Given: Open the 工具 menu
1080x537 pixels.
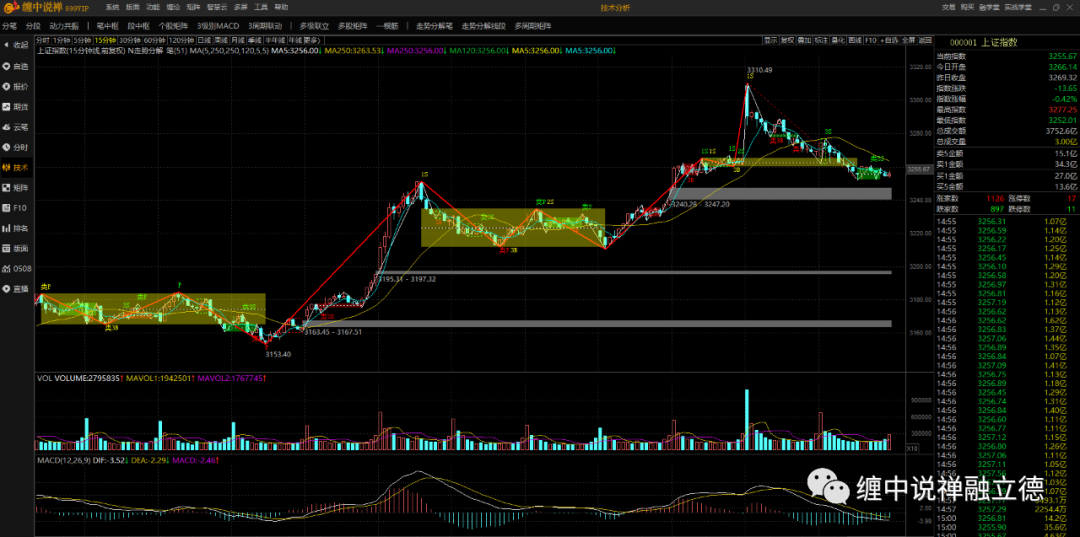Looking at the screenshot, I should pyautogui.click(x=261, y=8).
